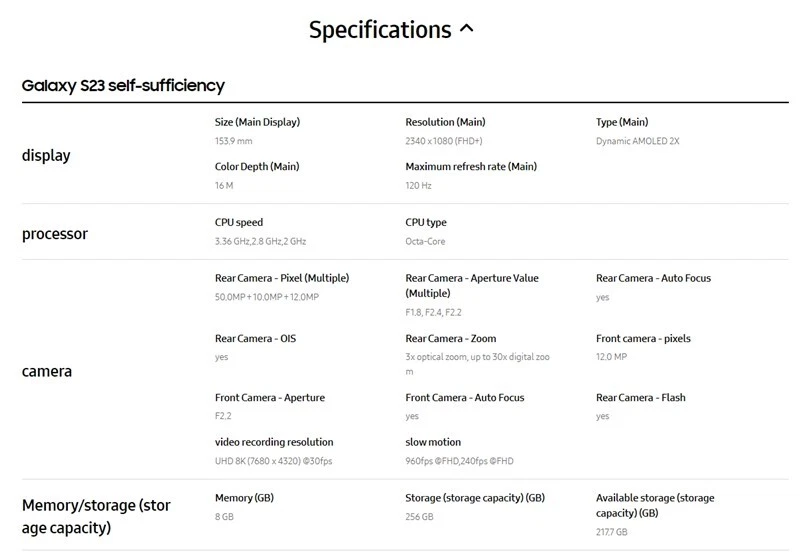Click the slow motion spec label
The height and width of the screenshot is (555, 800).
(x=433, y=442)
